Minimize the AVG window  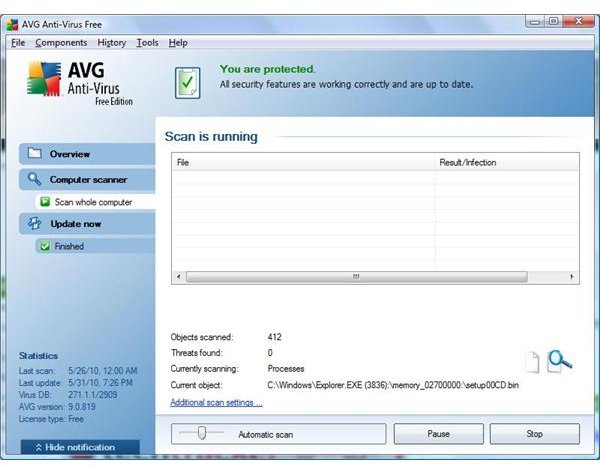tap(535, 21)
